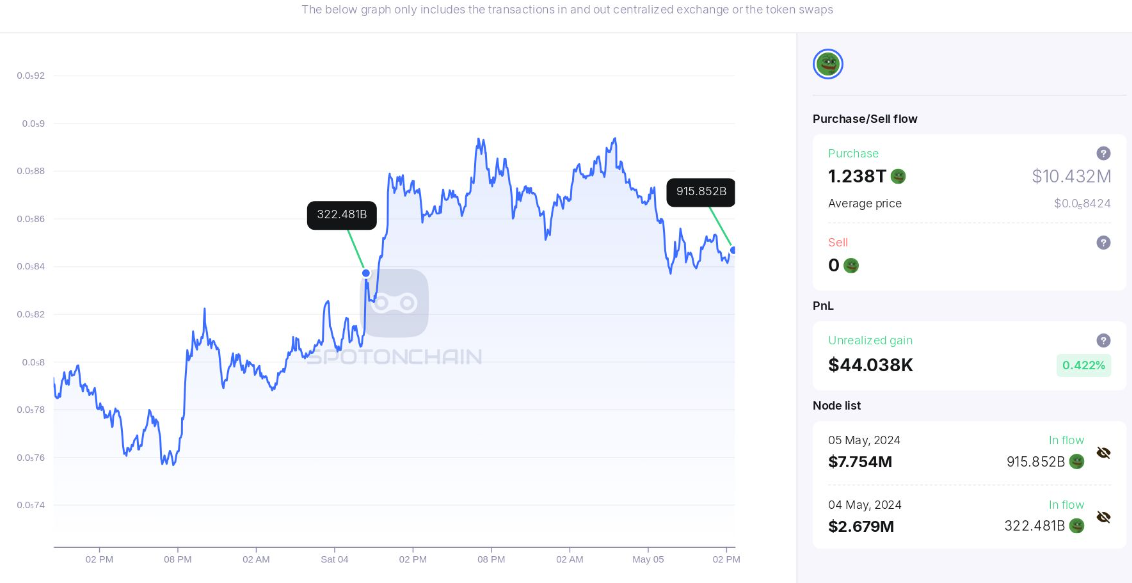The width and height of the screenshot is (1132, 583).
Task: Click the PEPE coin icon beside 1.238T
Action: pos(898,176)
